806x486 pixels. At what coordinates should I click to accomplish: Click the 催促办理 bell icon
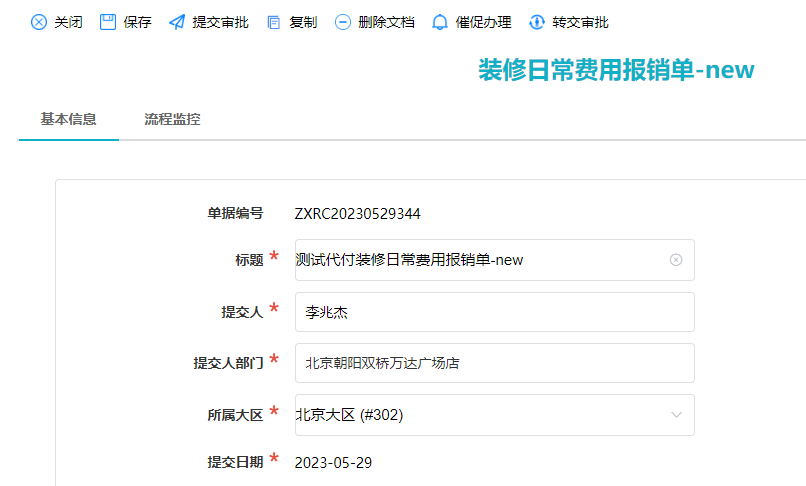(x=440, y=22)
